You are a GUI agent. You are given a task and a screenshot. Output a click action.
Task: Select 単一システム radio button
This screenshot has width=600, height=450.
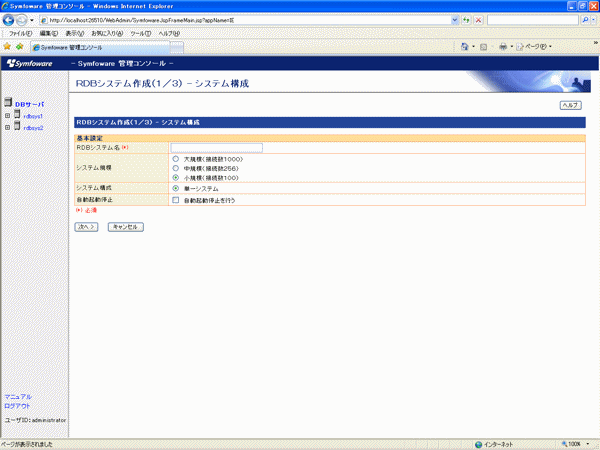pos(176,188)
